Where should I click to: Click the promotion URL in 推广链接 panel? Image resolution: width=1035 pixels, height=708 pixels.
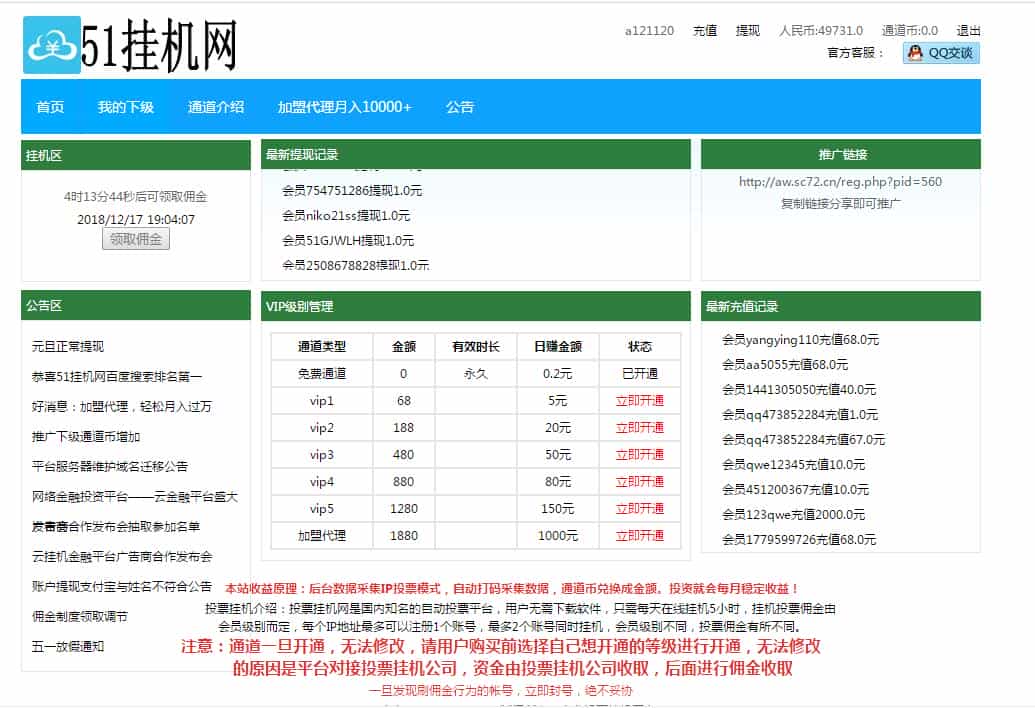pos(840,181)
